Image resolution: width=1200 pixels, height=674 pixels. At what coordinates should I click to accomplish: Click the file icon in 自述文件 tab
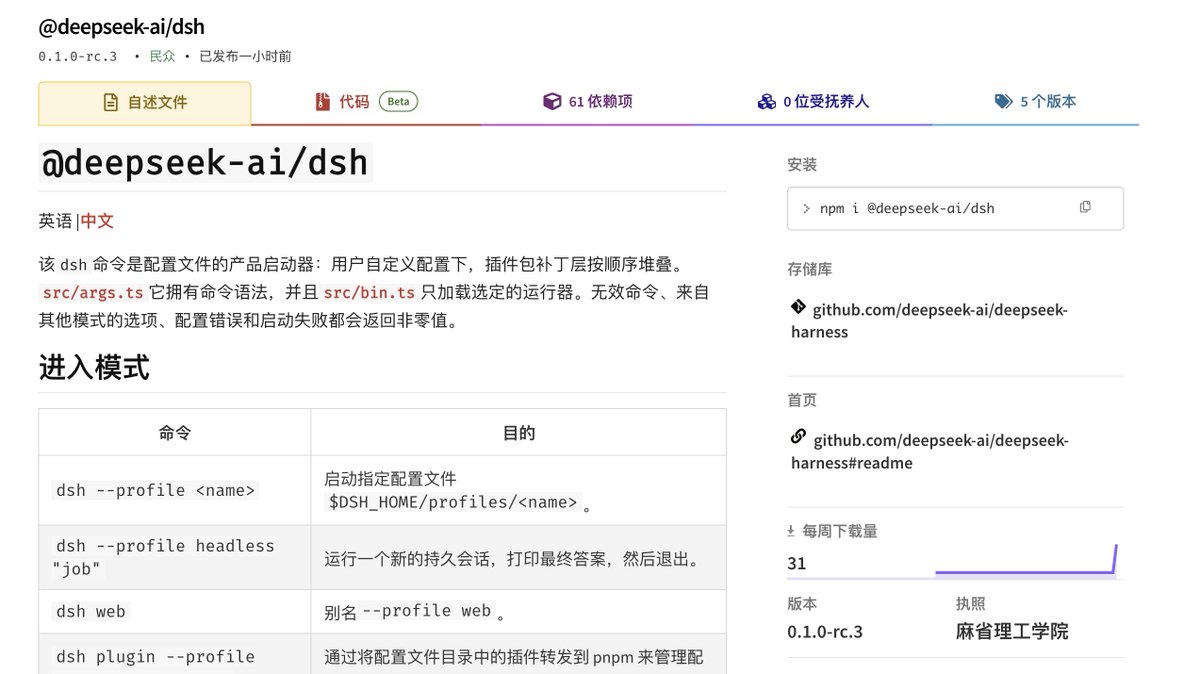point(111,103)
